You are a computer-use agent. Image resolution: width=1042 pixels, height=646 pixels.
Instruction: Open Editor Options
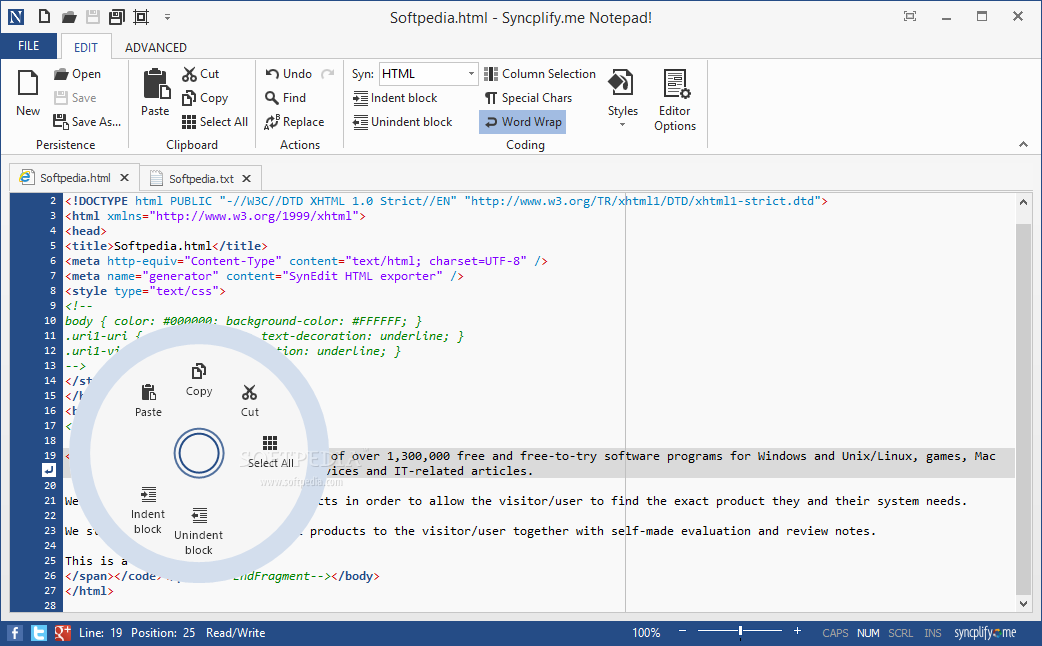[x=675, y=100]
